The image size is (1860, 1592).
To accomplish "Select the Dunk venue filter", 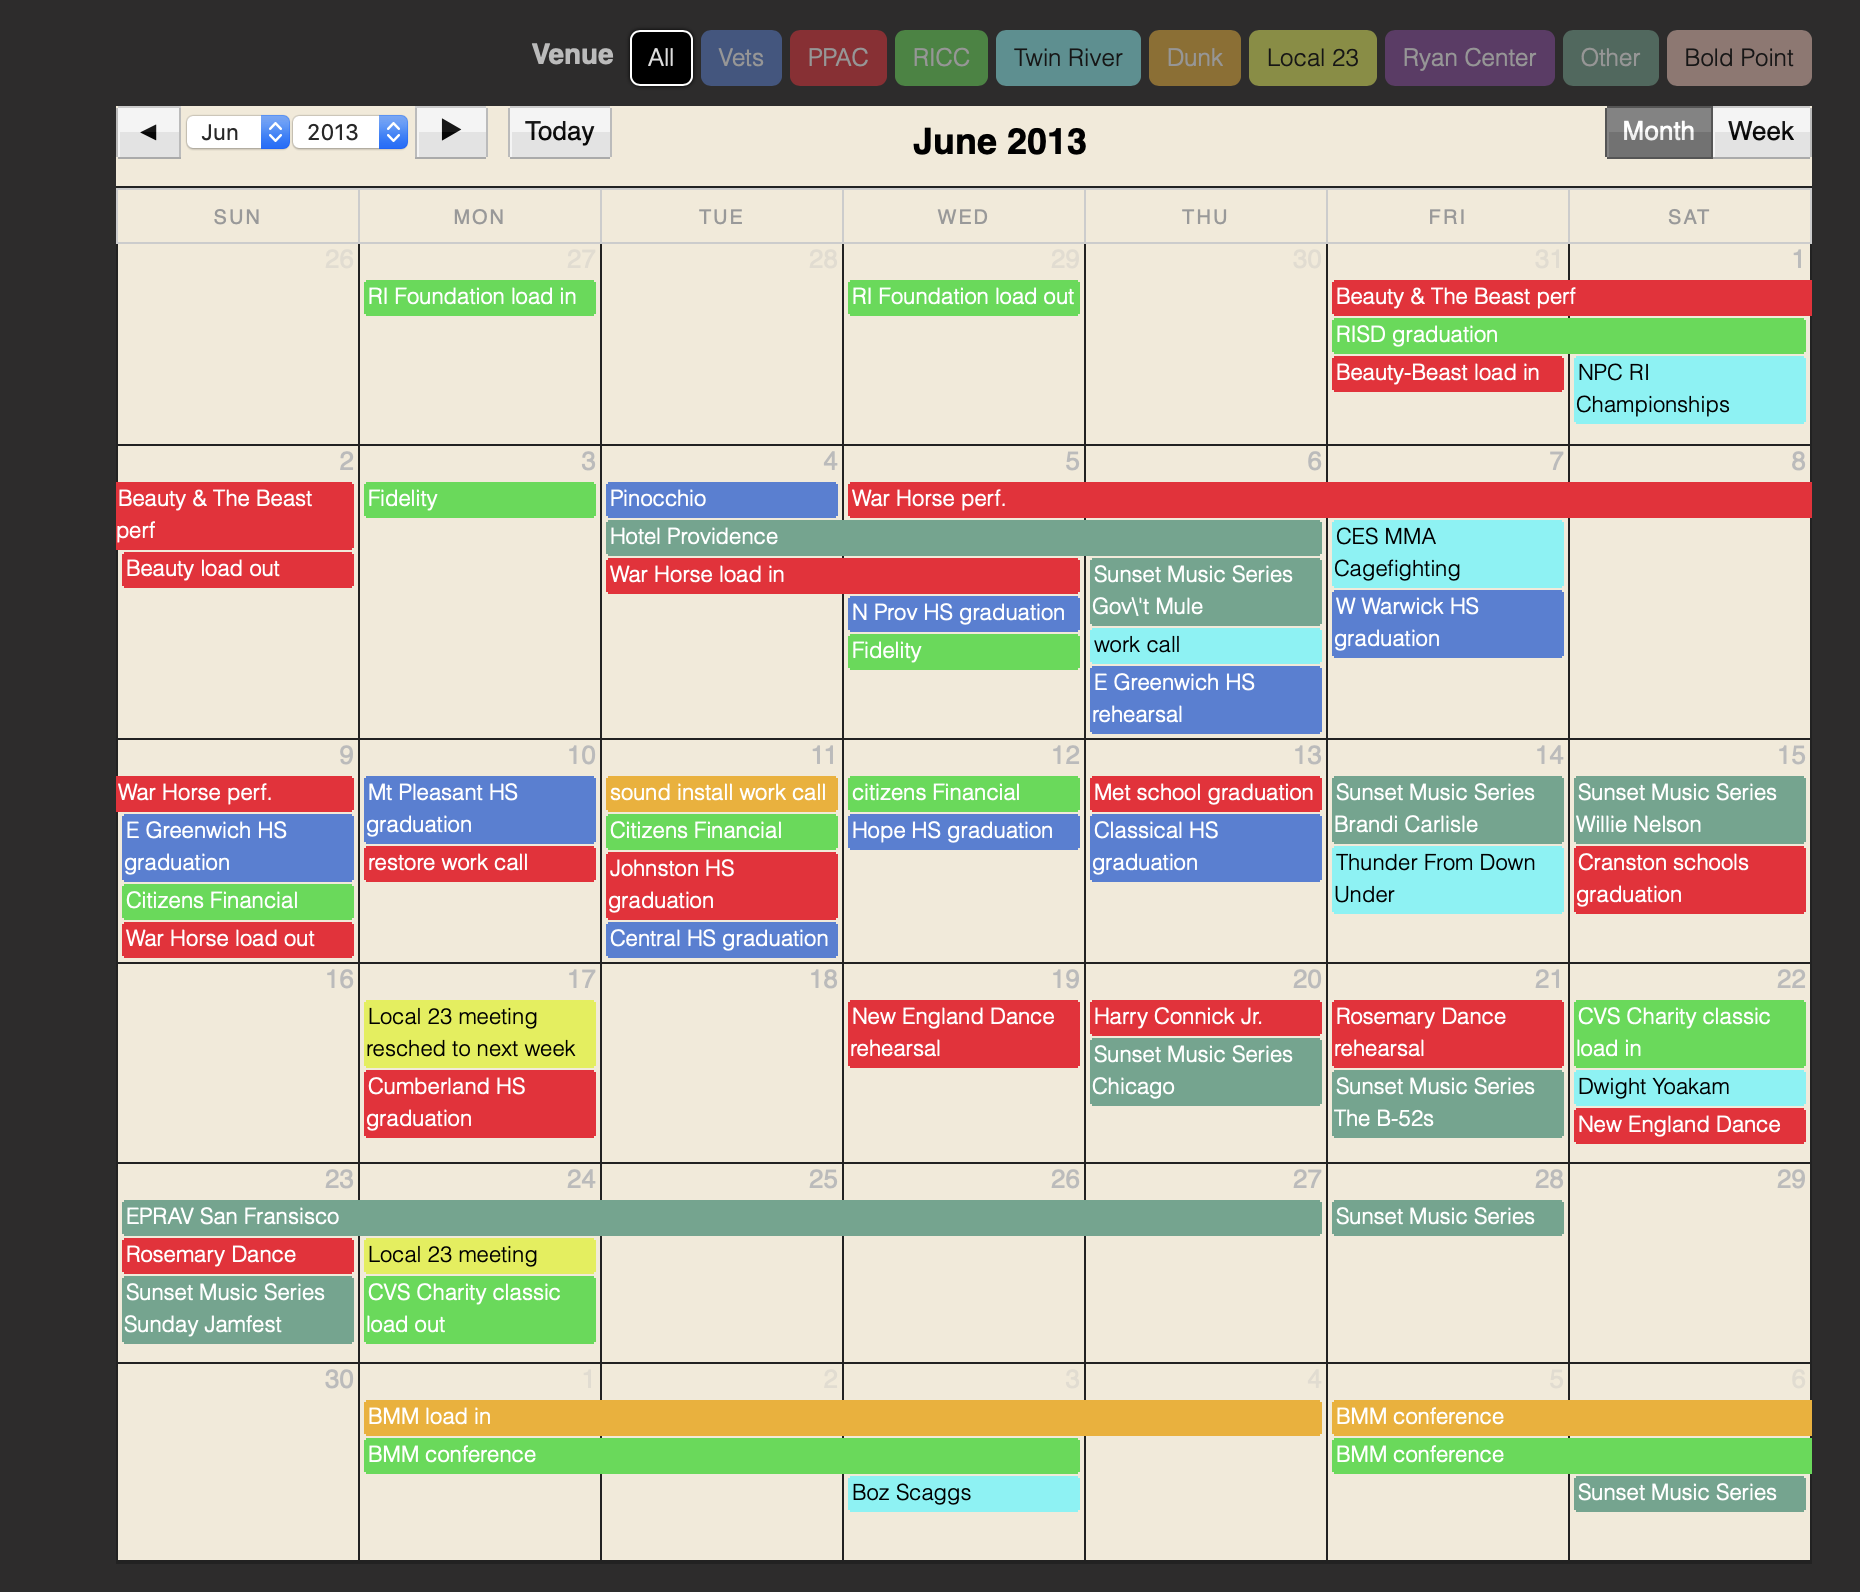I will click(x=1194, y=58).
